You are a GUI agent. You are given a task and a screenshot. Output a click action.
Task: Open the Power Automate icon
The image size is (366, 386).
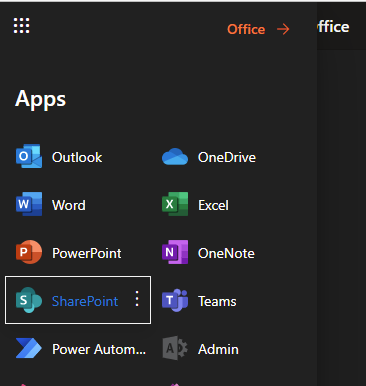click(29, 348)
